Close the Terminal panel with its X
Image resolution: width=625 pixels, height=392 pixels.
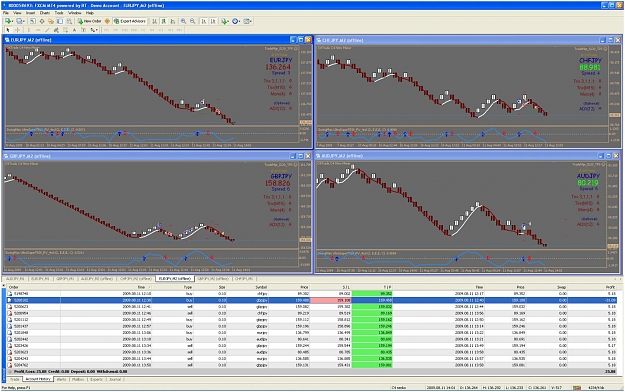pyautogui.click(x=4, y=286)
